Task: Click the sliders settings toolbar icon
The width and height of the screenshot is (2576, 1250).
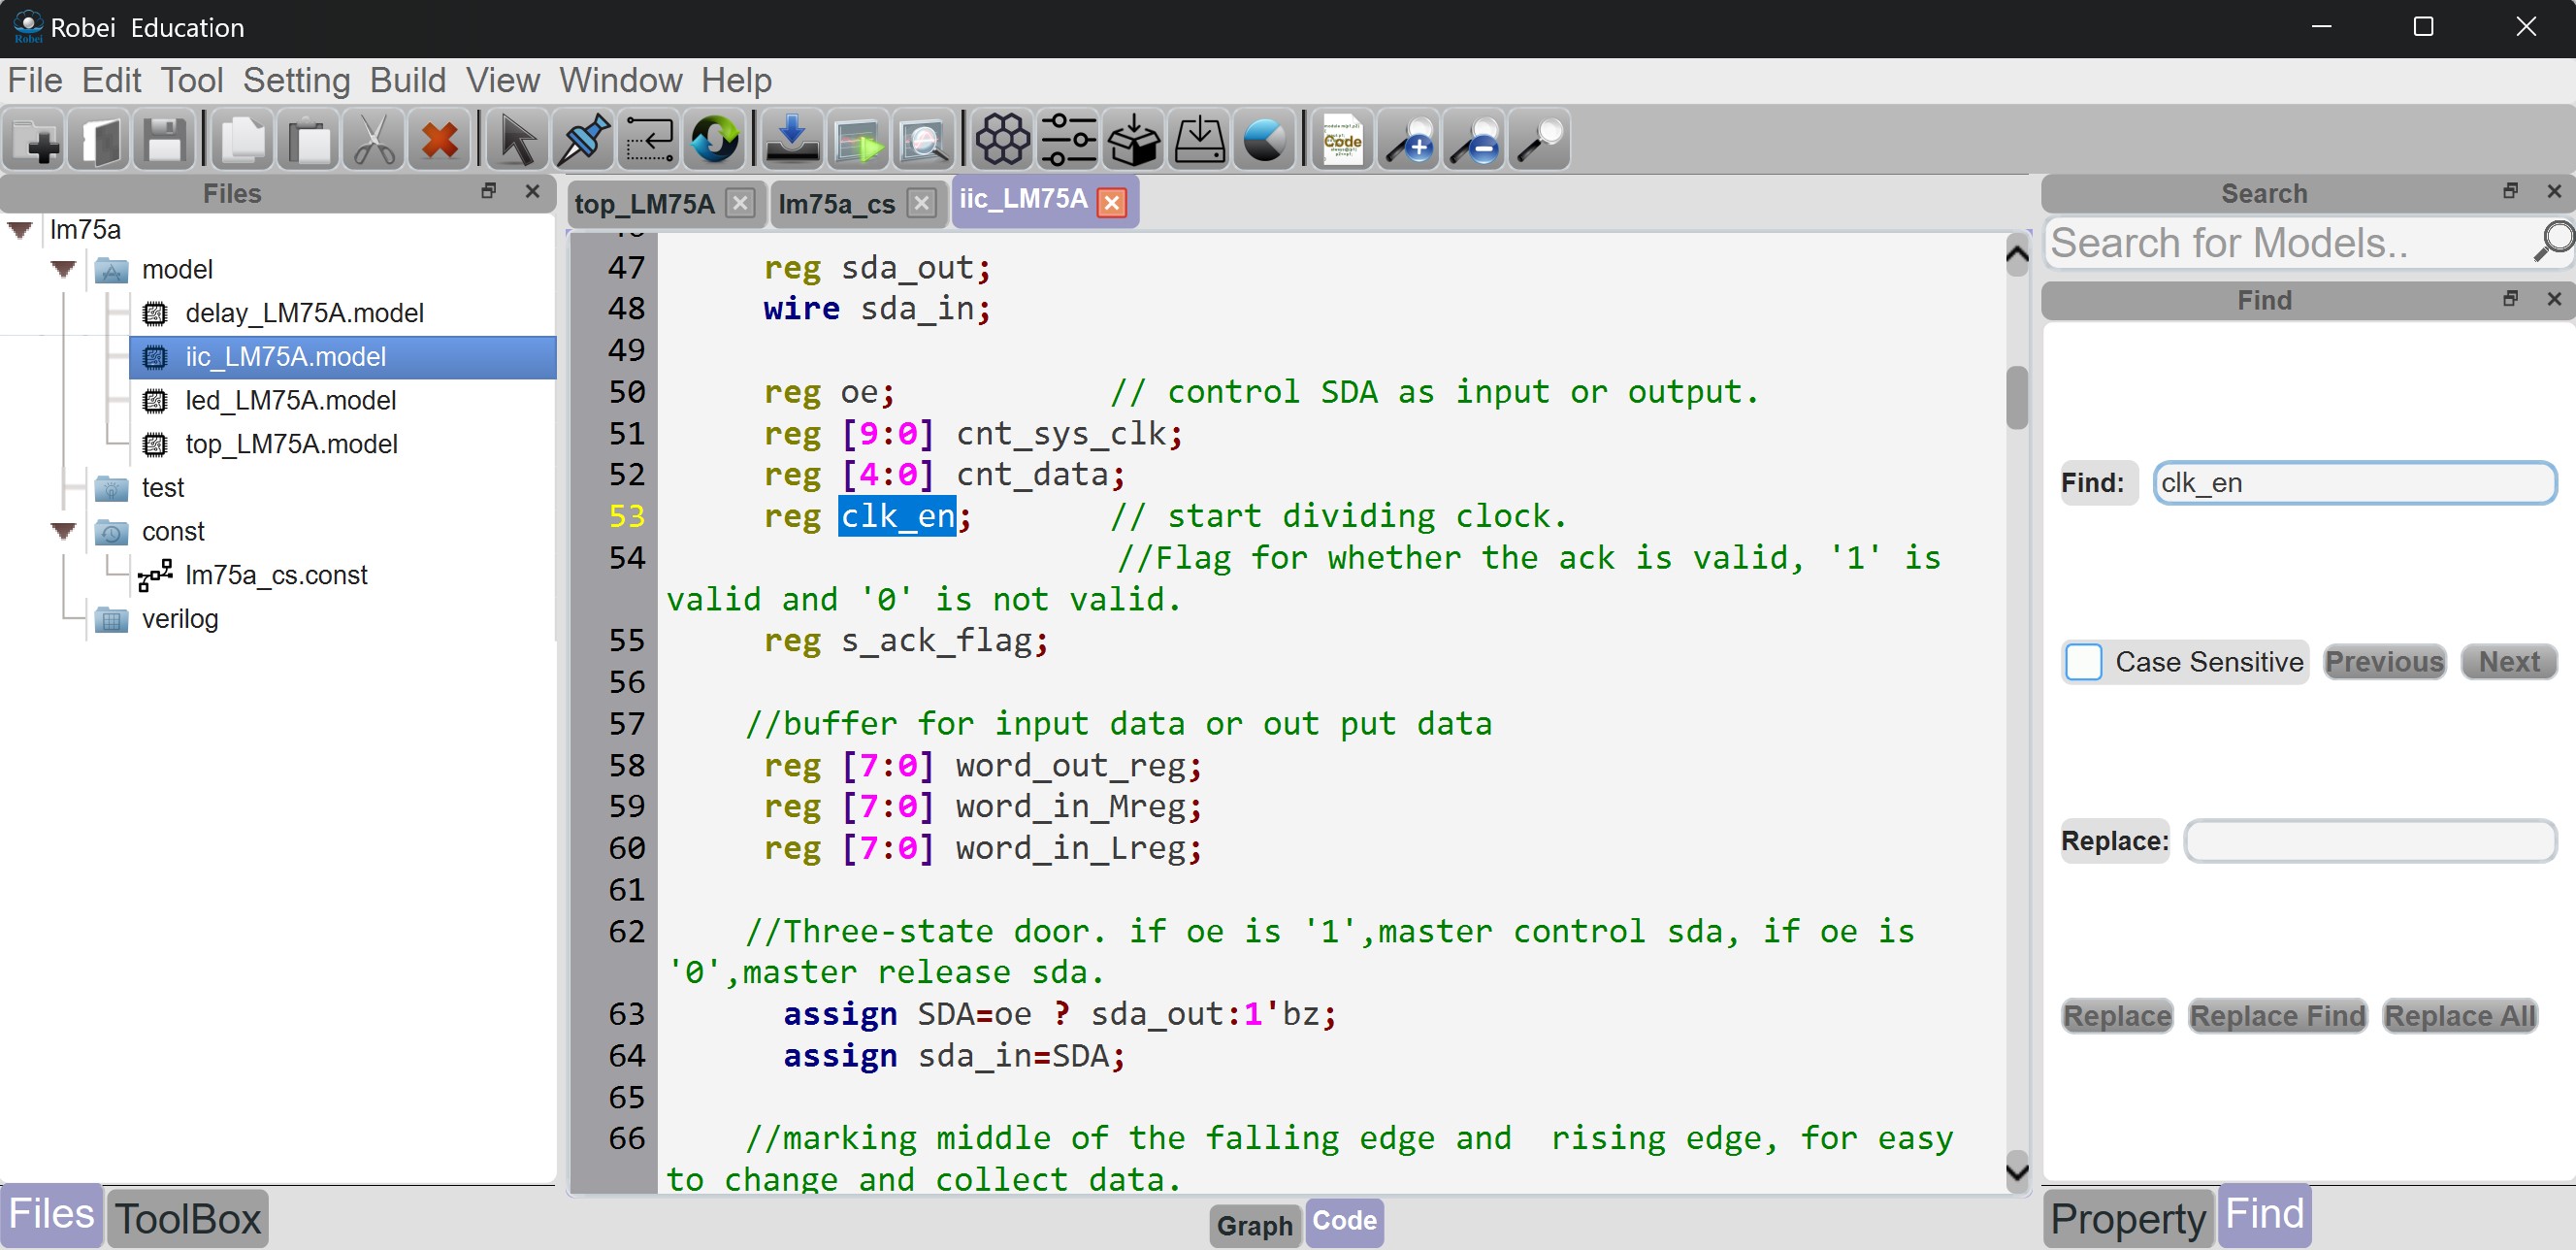Action: [x=1068, y=140]
